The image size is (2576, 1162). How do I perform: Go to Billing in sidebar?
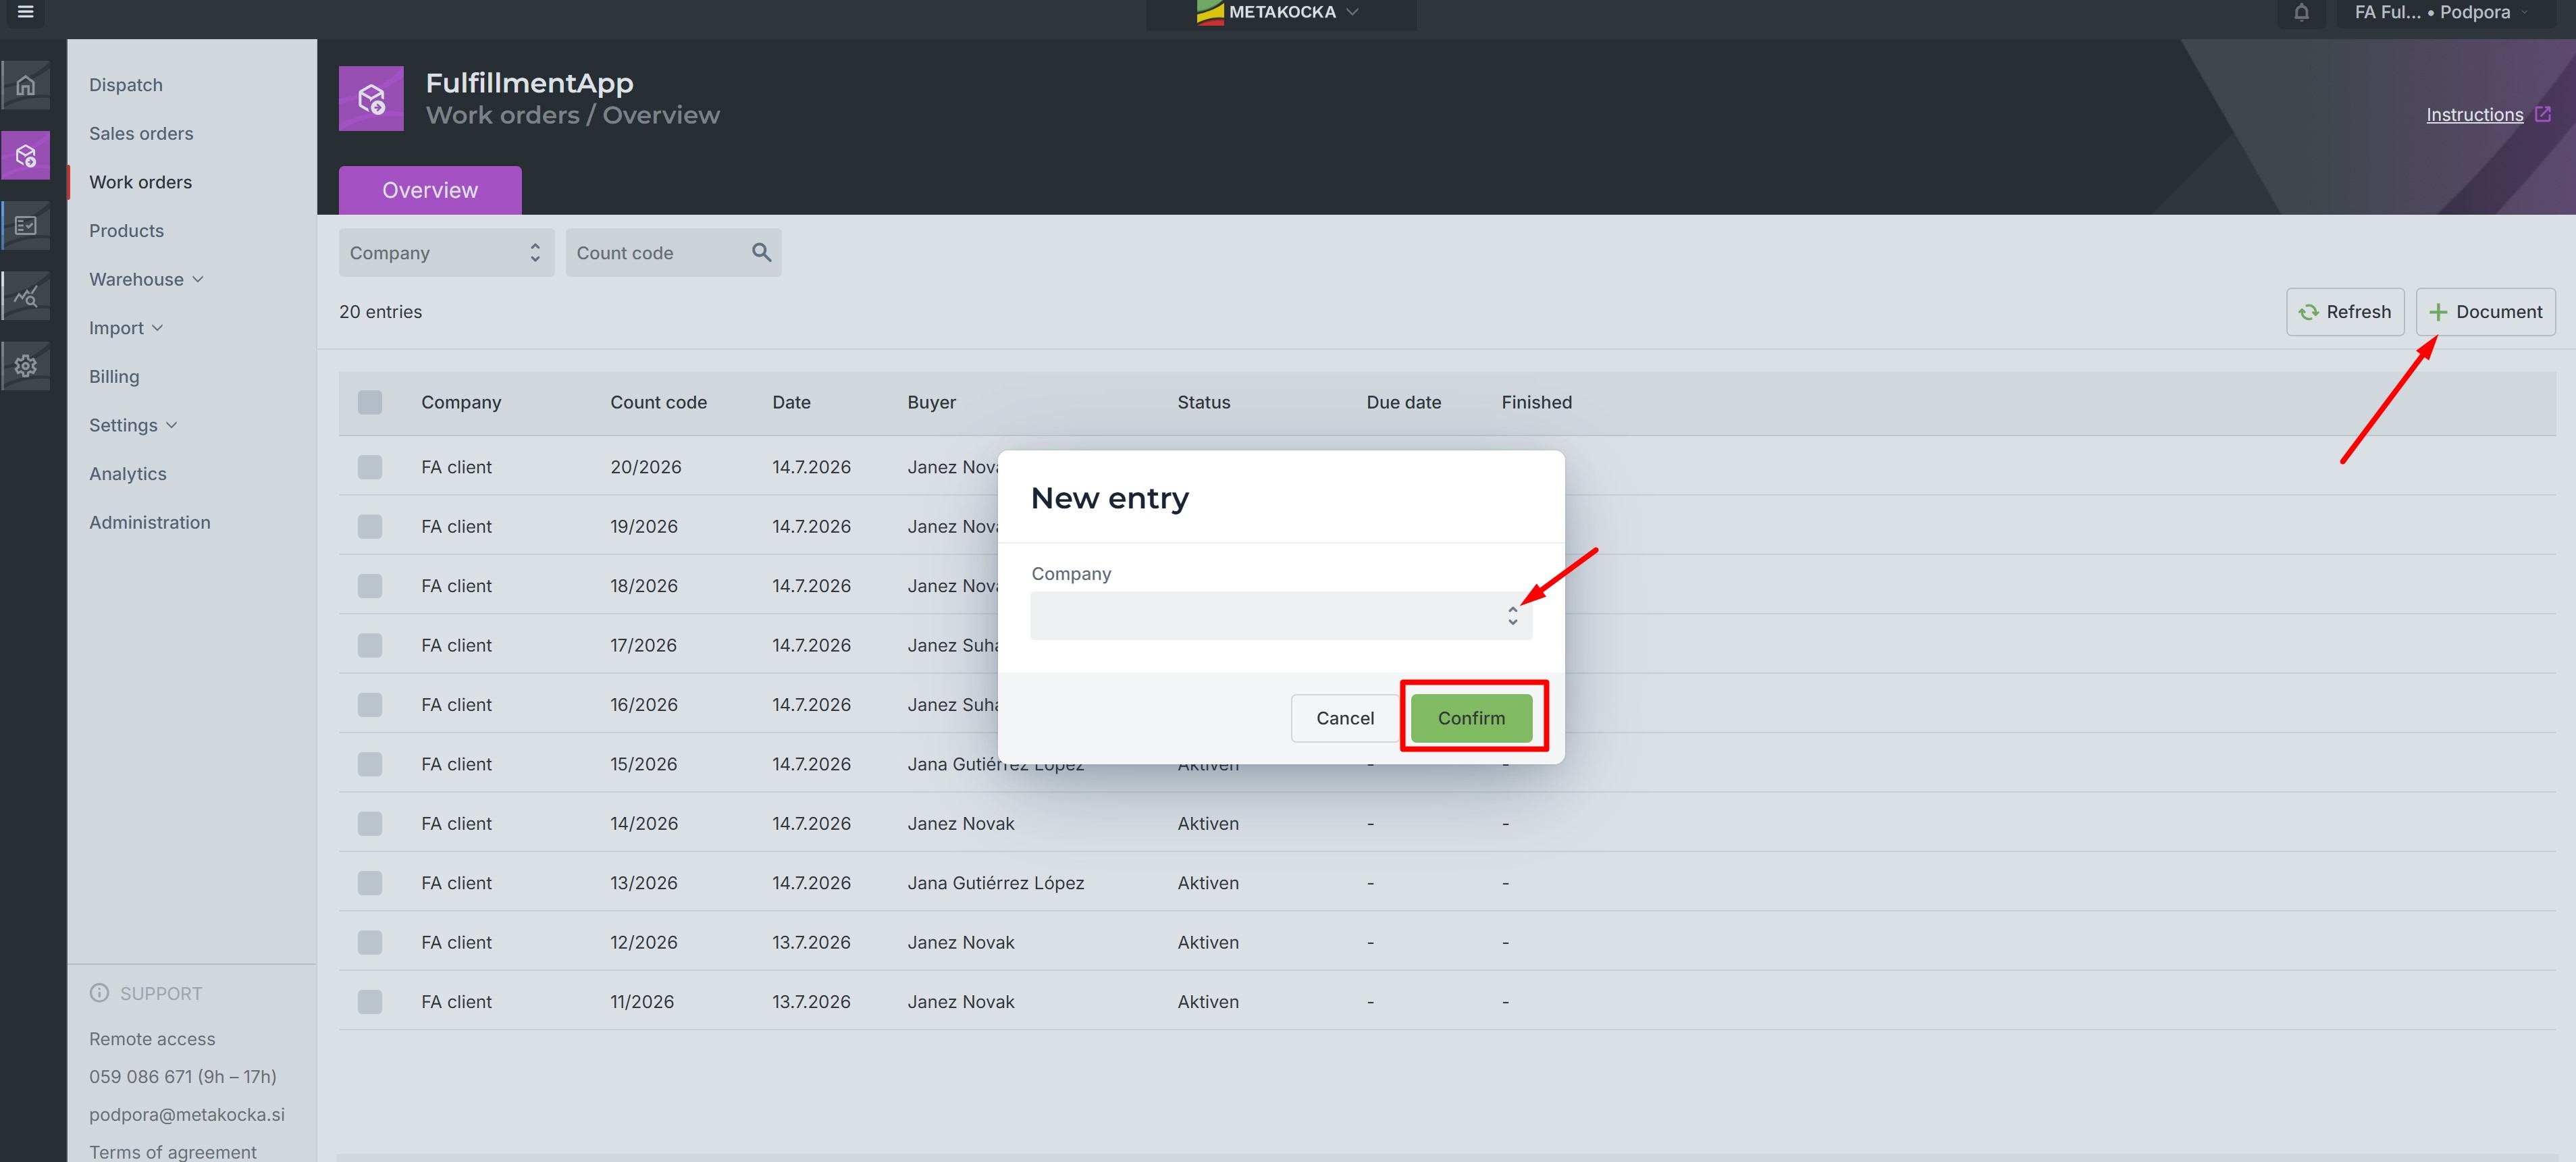point(114,376)
